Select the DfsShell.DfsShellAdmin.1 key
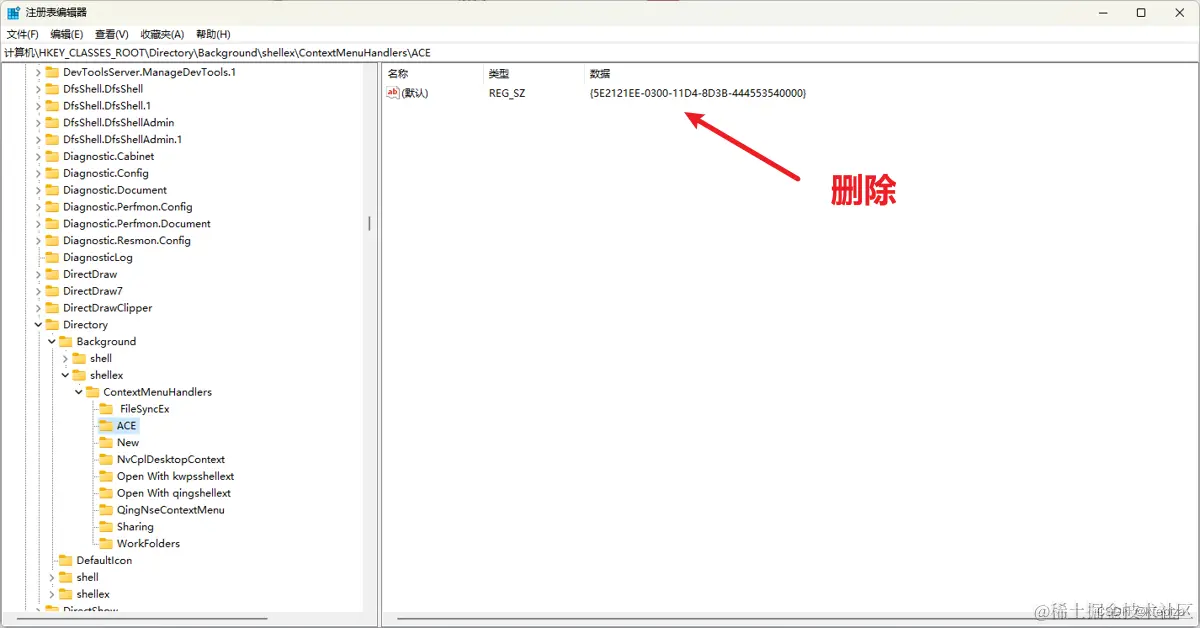 point(122,139)
